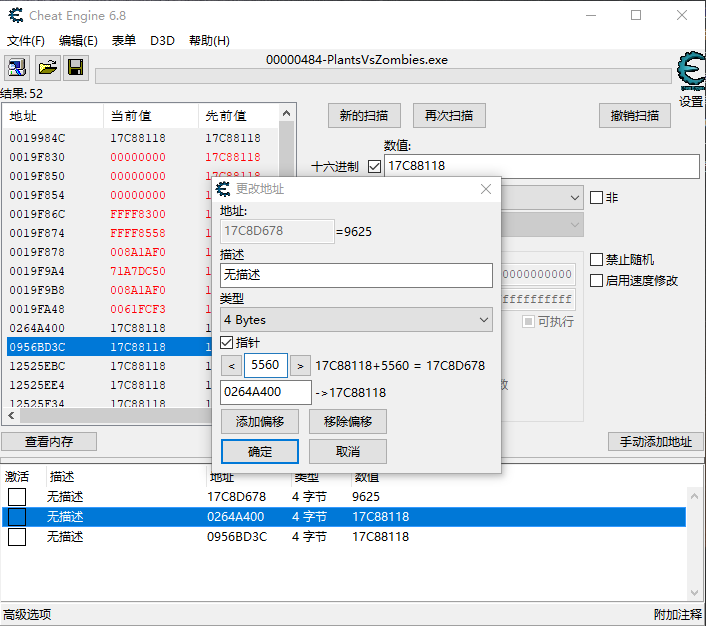Image resolution: width=706 pixels, height=626 pixels.
Task: Select highlighted result row 0956BD3C
Action: [x=109, y=347]
